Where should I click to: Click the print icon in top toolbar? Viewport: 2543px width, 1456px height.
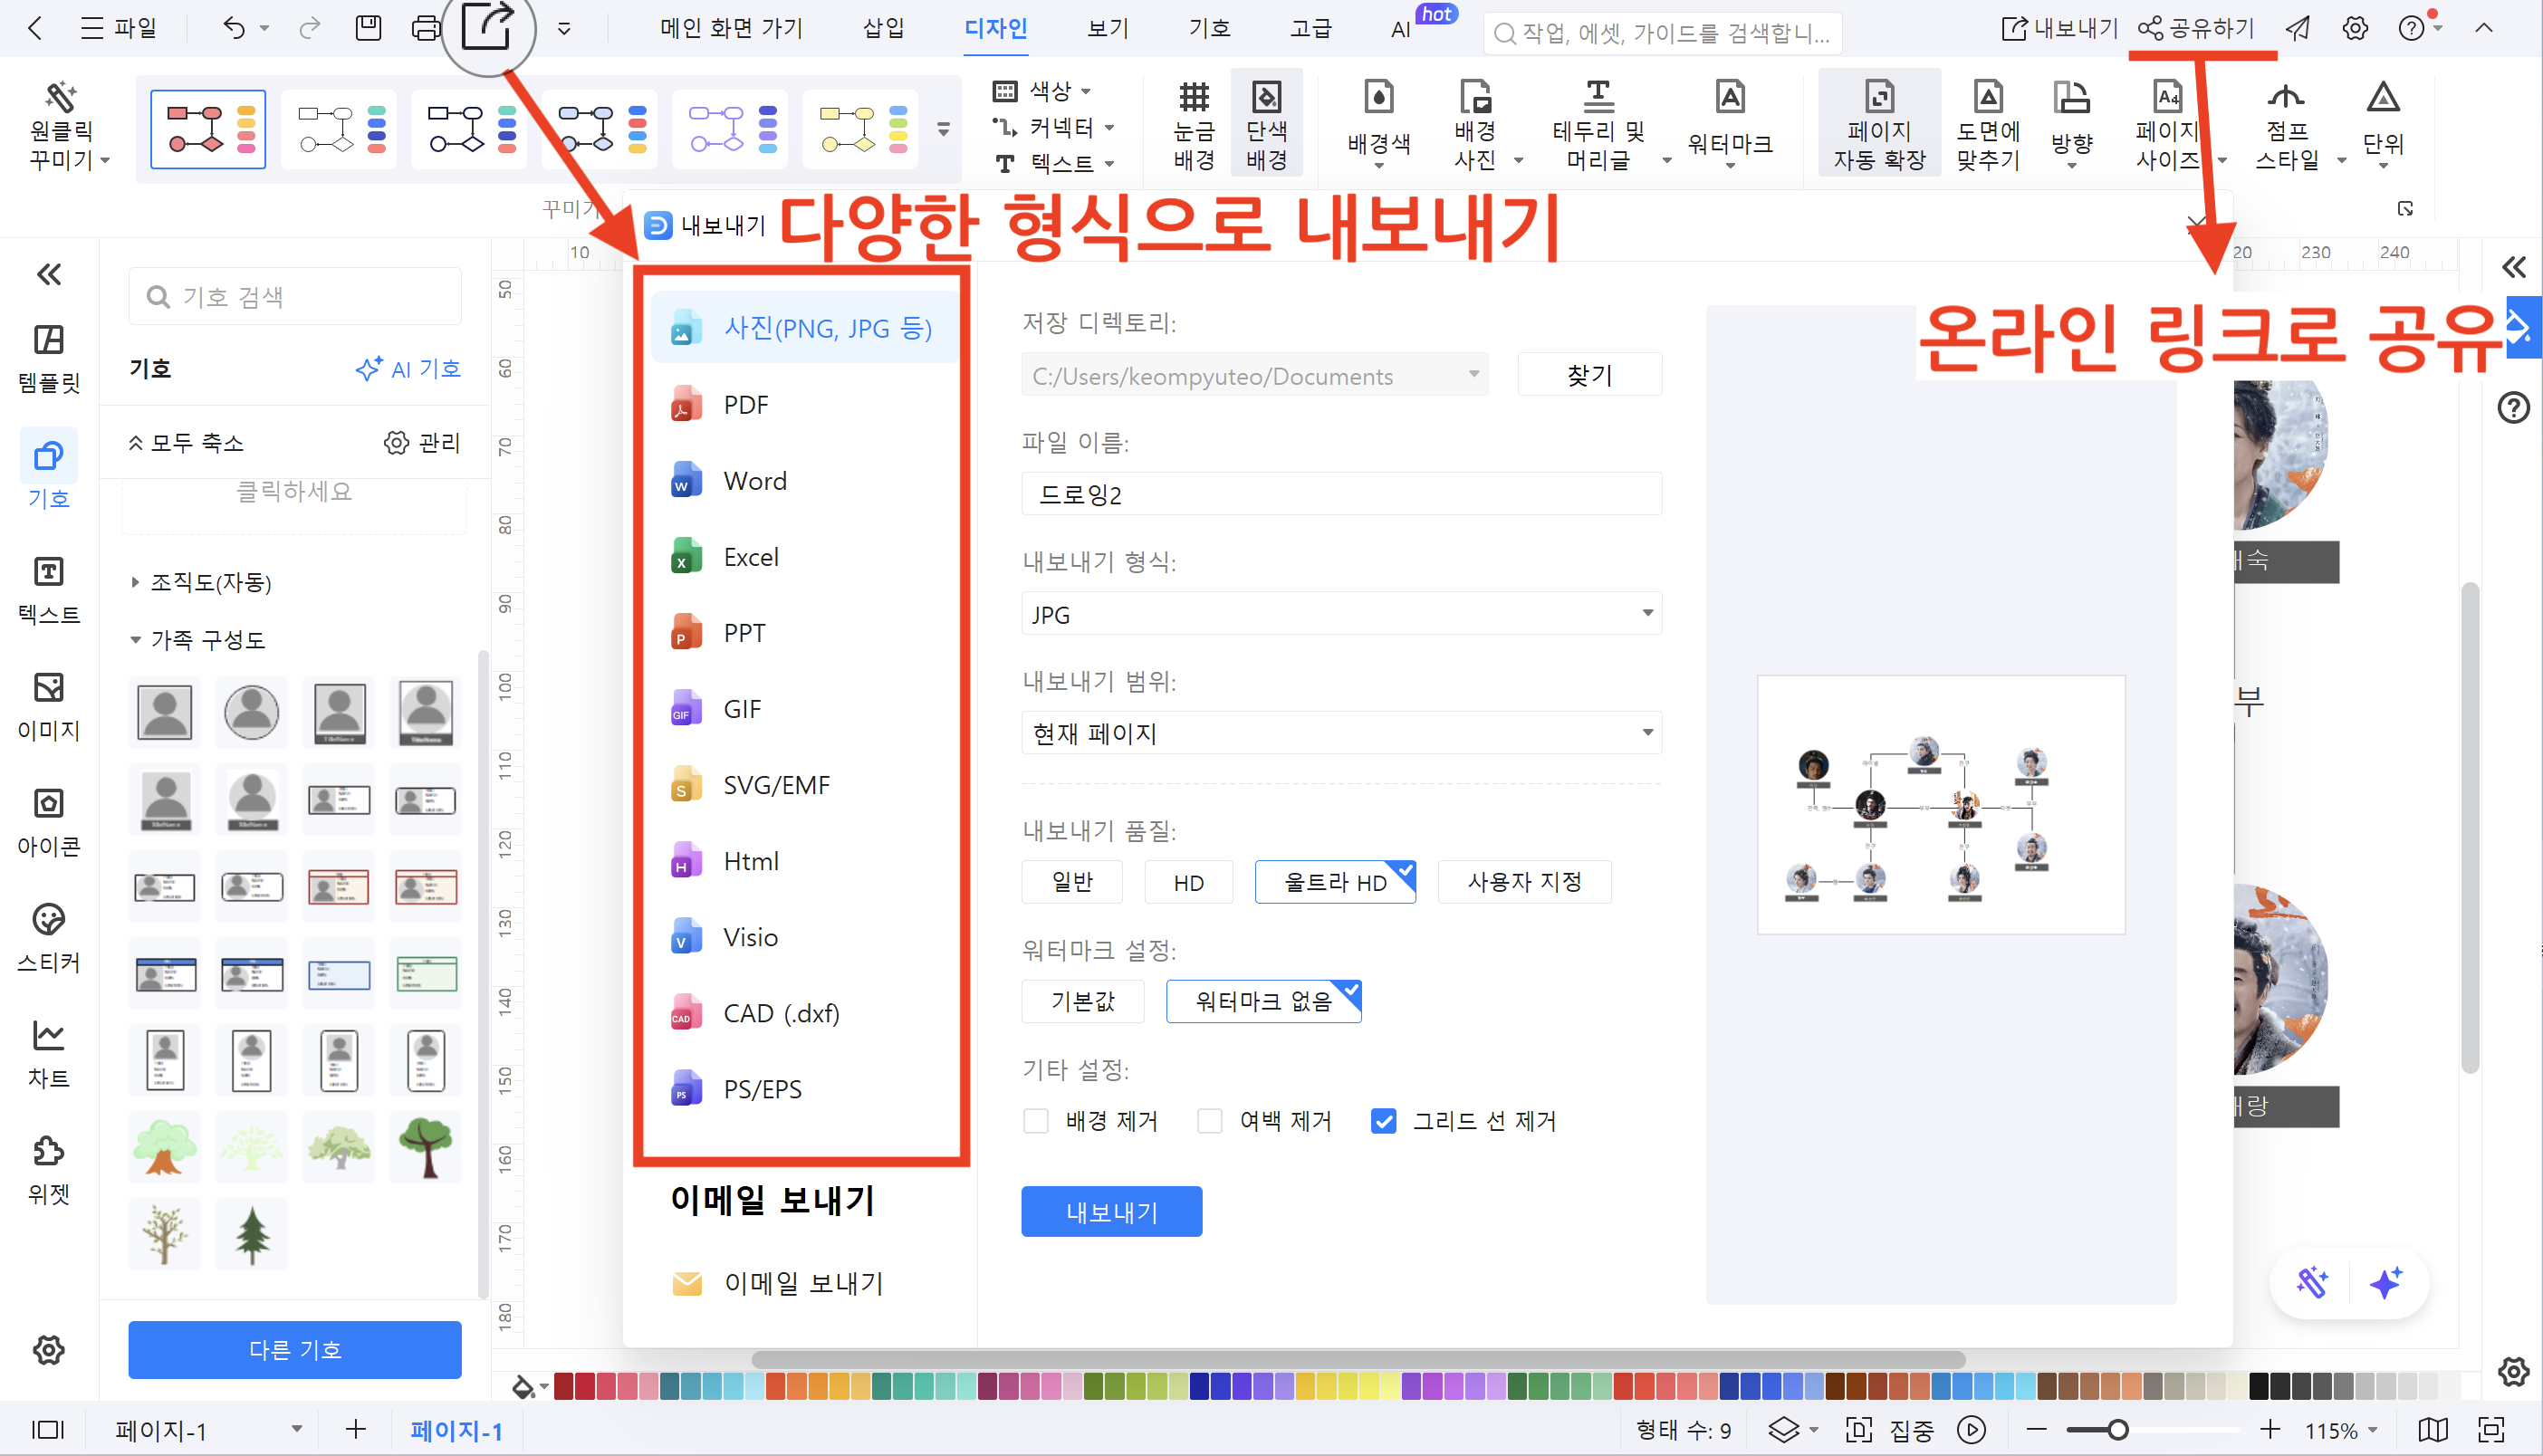(x=425, y=28)
